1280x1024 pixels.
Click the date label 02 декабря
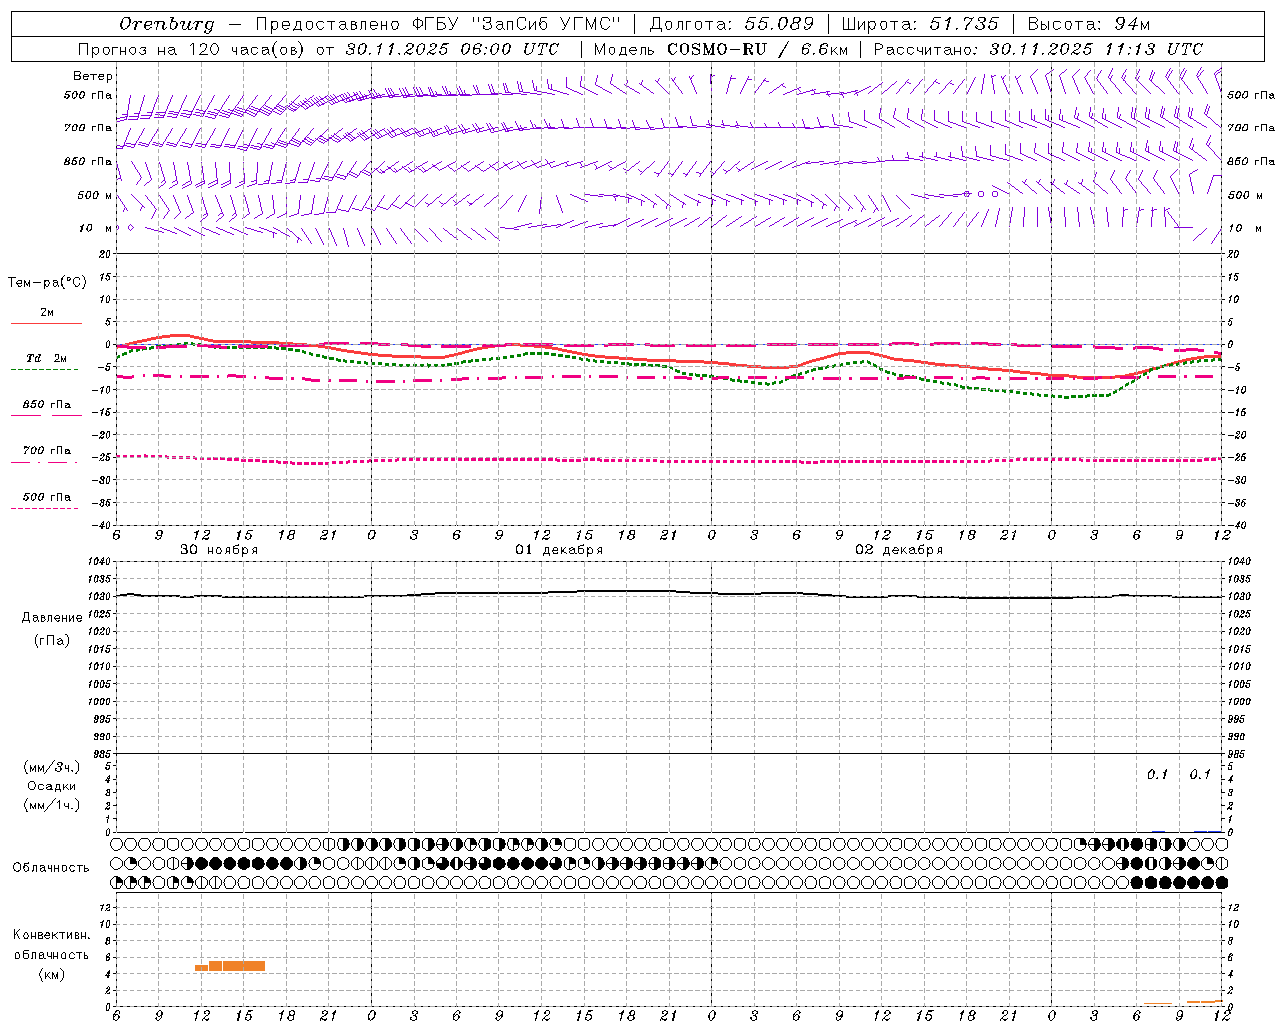click(899, 550)
